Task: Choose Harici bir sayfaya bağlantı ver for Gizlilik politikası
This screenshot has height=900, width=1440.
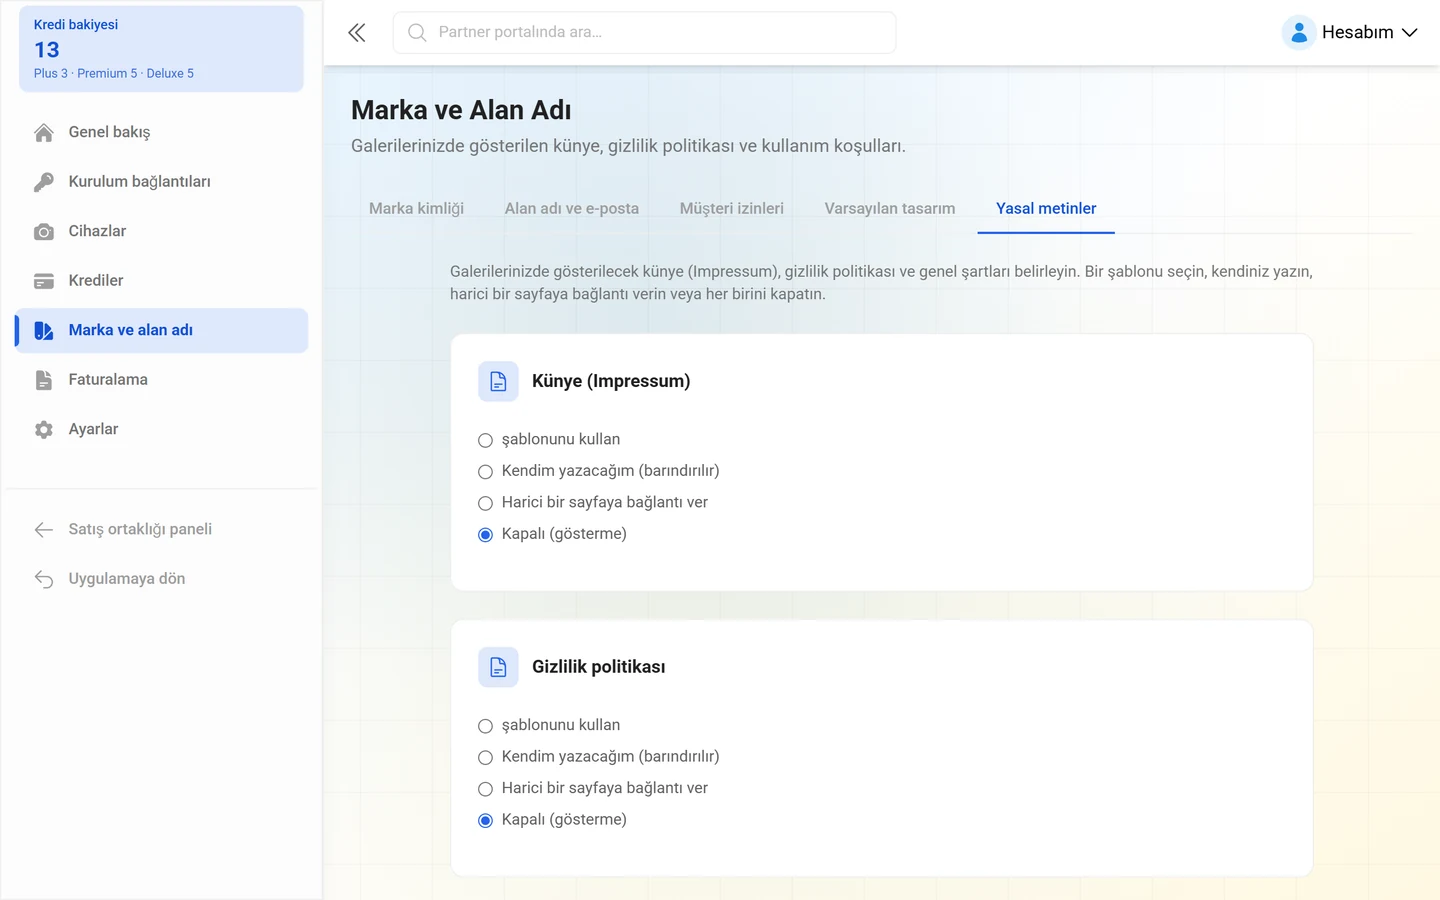Action: pos(485,789)
